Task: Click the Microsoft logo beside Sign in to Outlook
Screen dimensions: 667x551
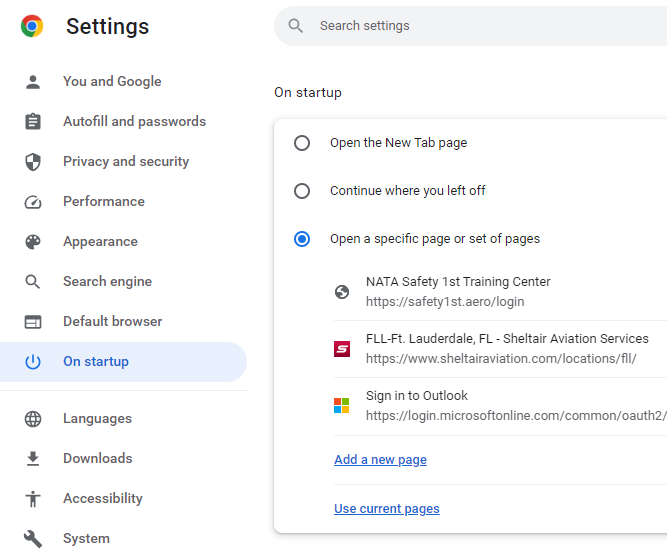Action: [x=342, y=405]
